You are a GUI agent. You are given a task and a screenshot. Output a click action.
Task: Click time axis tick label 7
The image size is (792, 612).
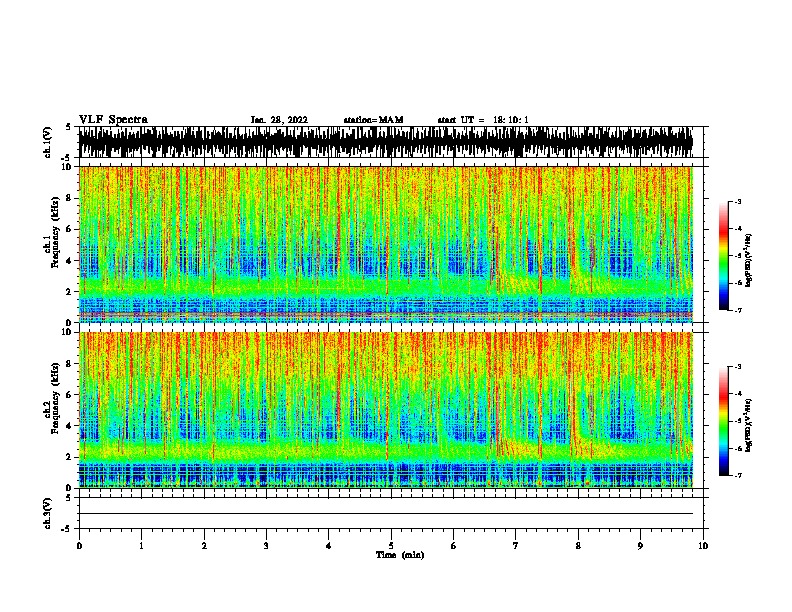click(x=516, y=546)
